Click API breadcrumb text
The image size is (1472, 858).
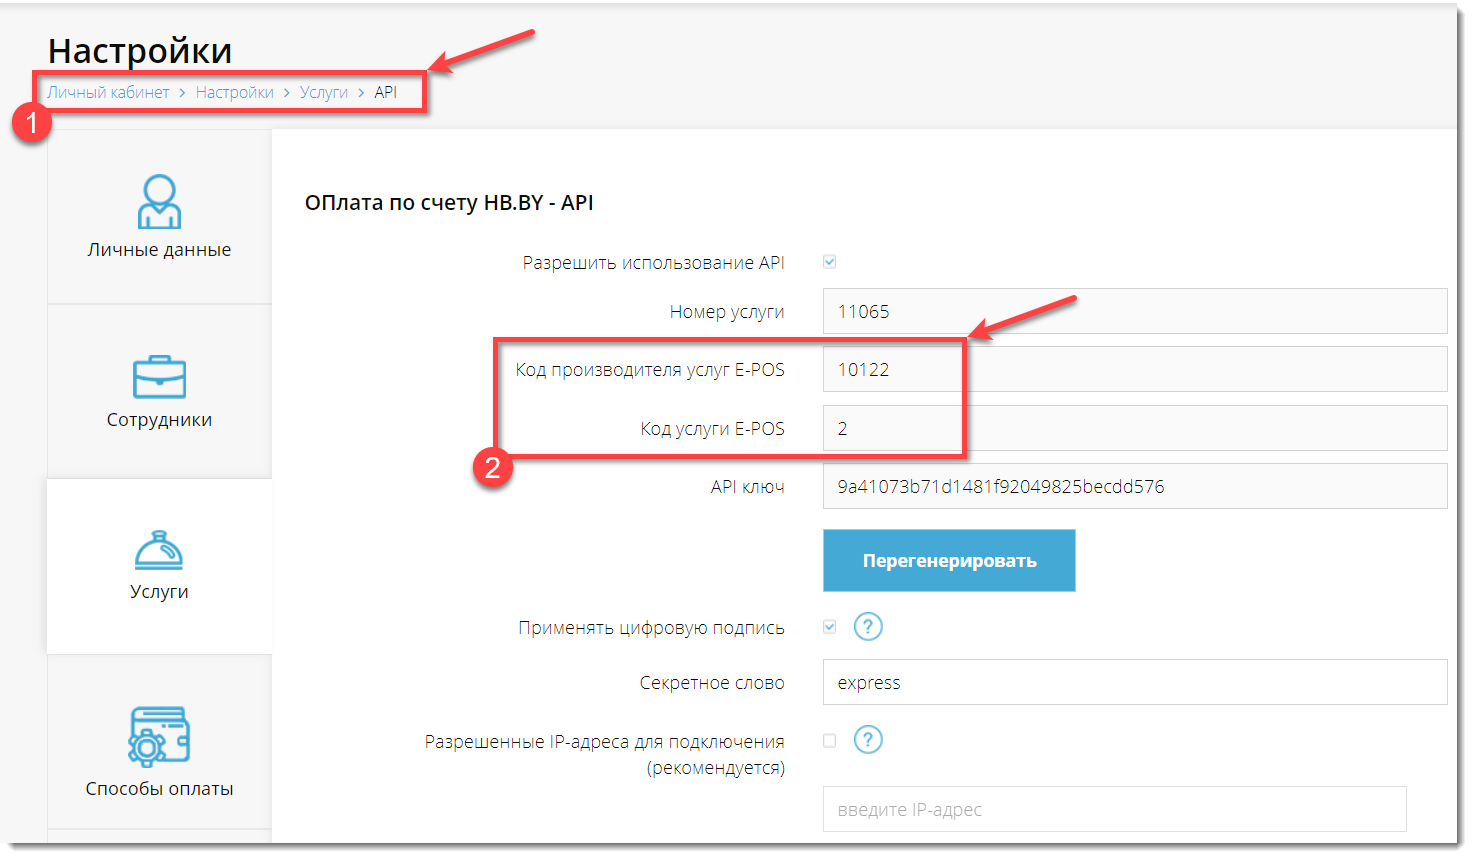[x=386, y=92]
